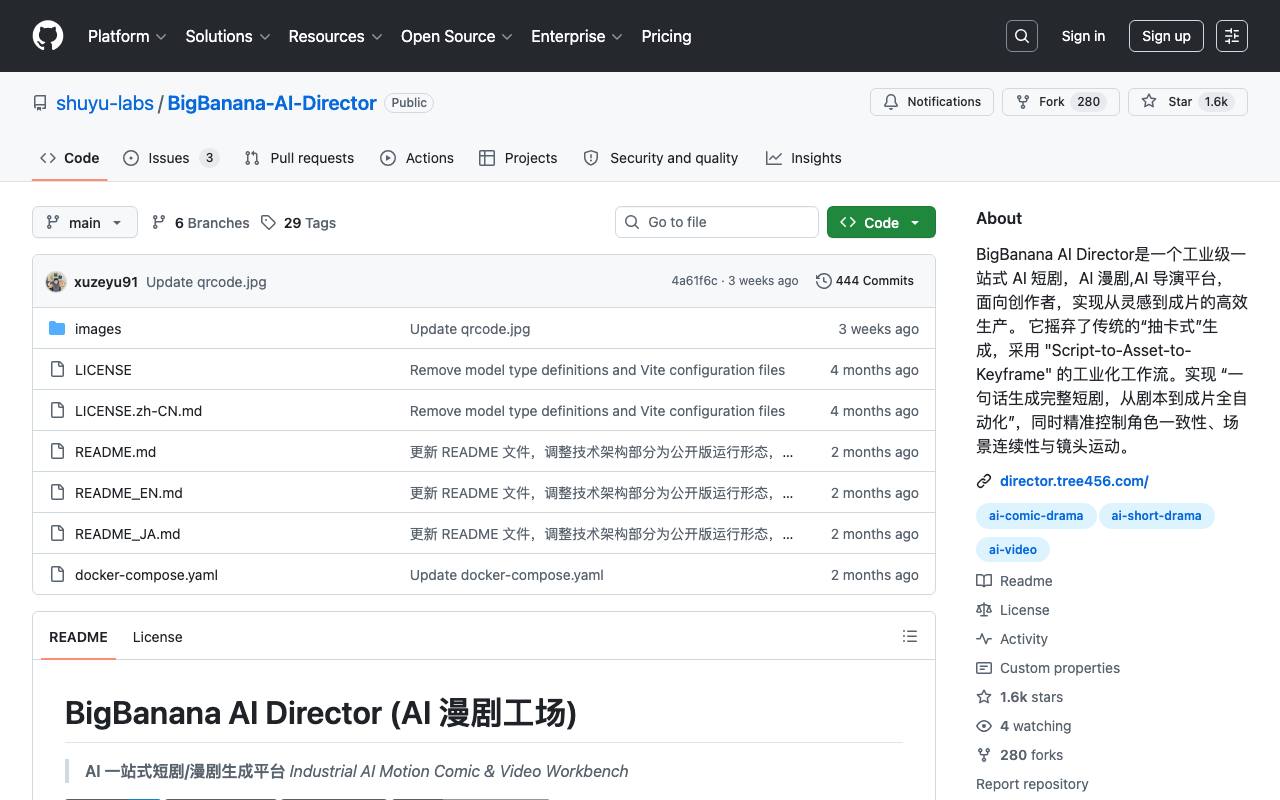1280x800 pixels.
Task: Open the 'Update docker-compose.yaml' commit message
Action: (507, 575)
